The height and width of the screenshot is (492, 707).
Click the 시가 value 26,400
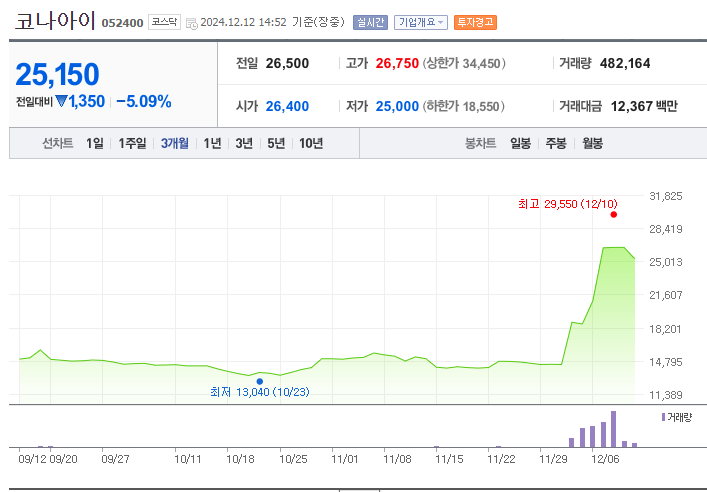pos(287,106)
